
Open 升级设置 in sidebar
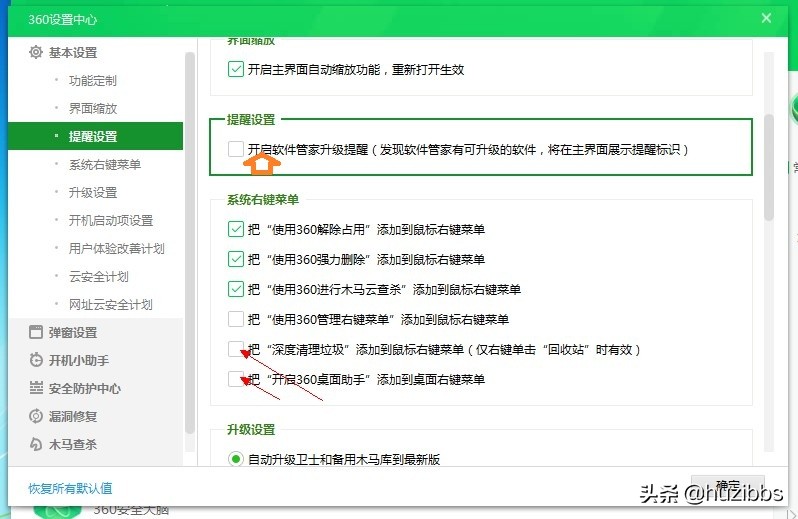tap(93, 192)
